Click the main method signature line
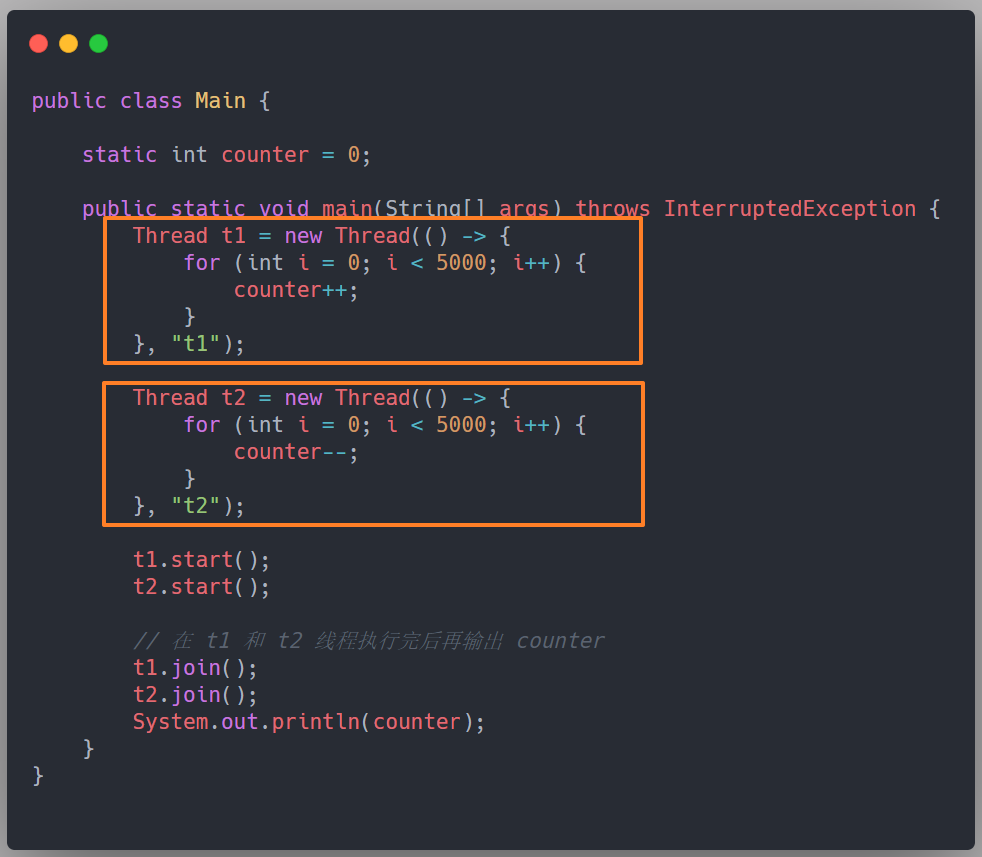Image resolution: width=982 pixels, height=857 pixels. (400, 208)
